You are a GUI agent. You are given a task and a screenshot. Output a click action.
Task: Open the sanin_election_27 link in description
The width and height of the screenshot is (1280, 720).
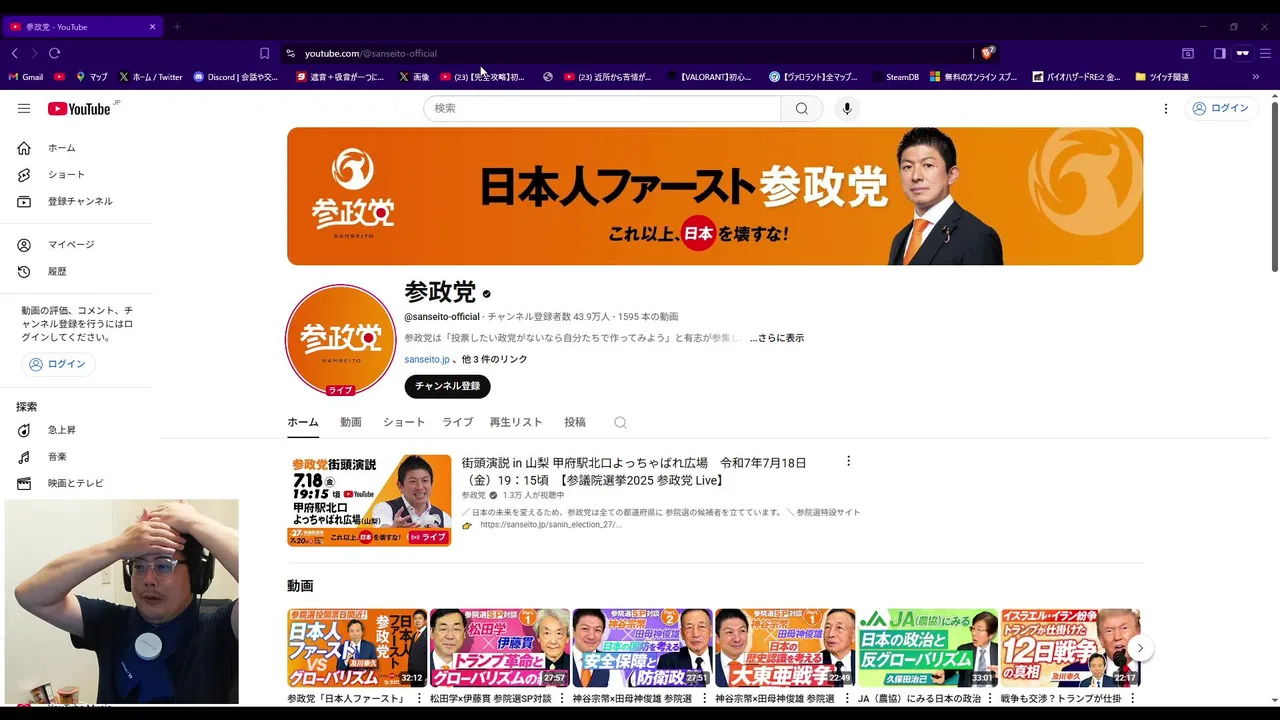pos(550,524)
